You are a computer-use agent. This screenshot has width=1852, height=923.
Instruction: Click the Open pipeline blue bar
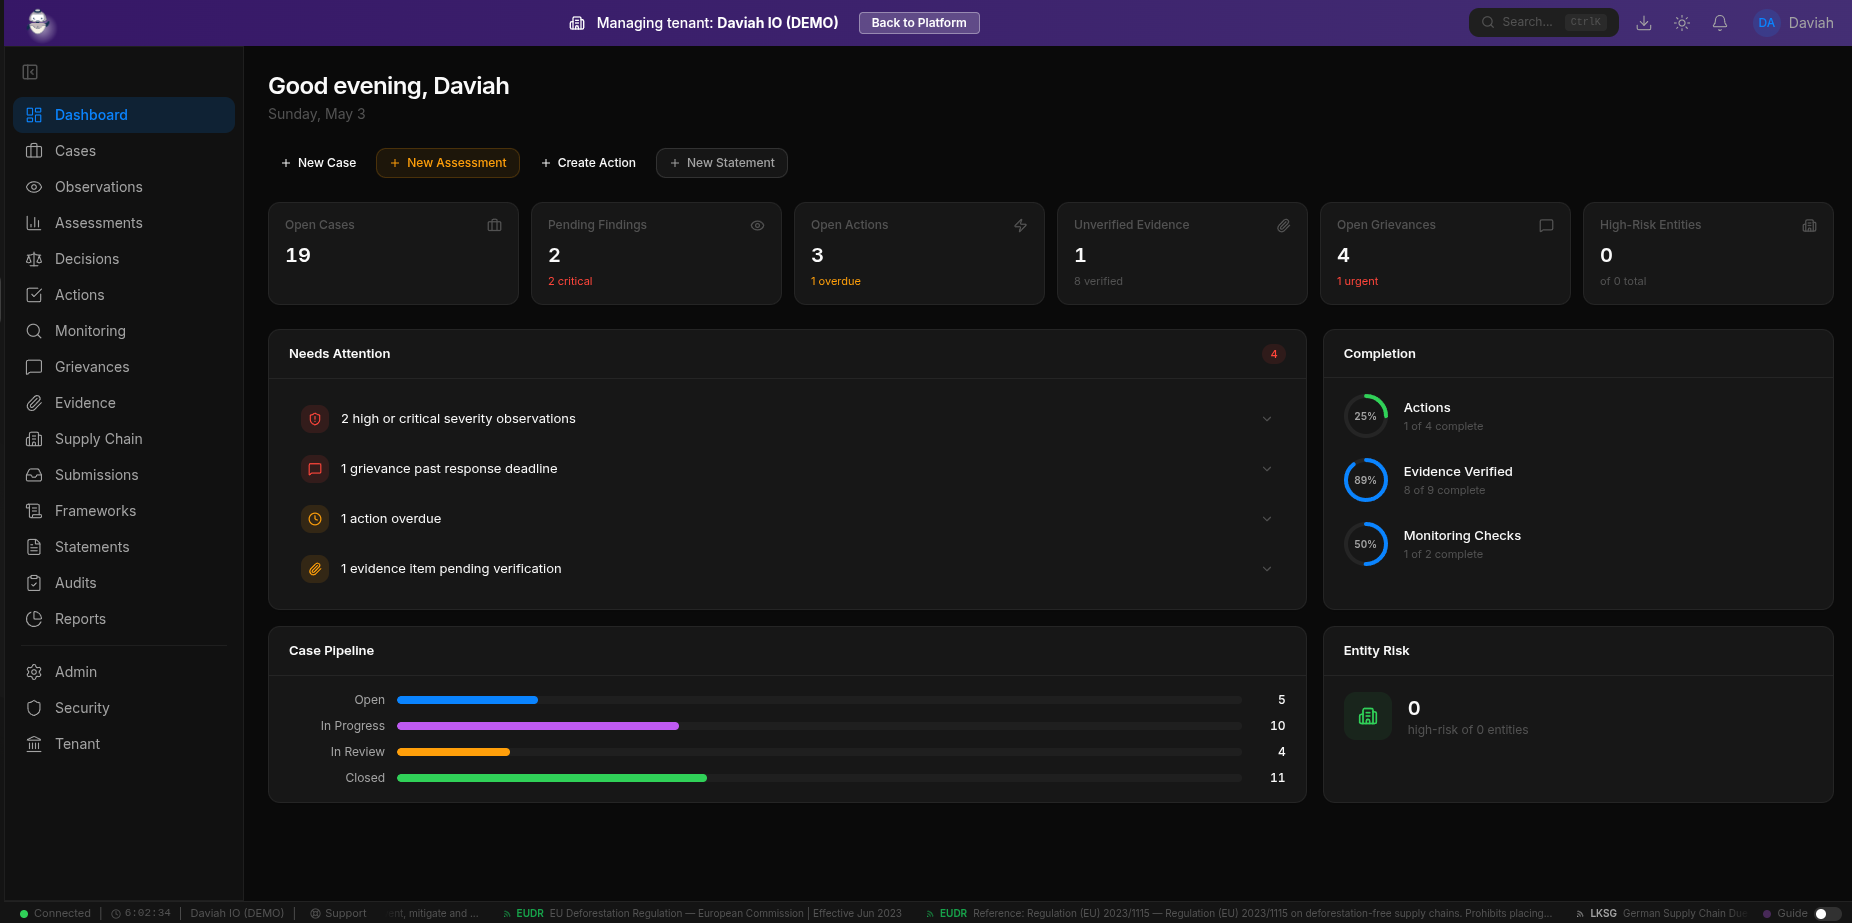pyautogui.click(x=467, y=700)
